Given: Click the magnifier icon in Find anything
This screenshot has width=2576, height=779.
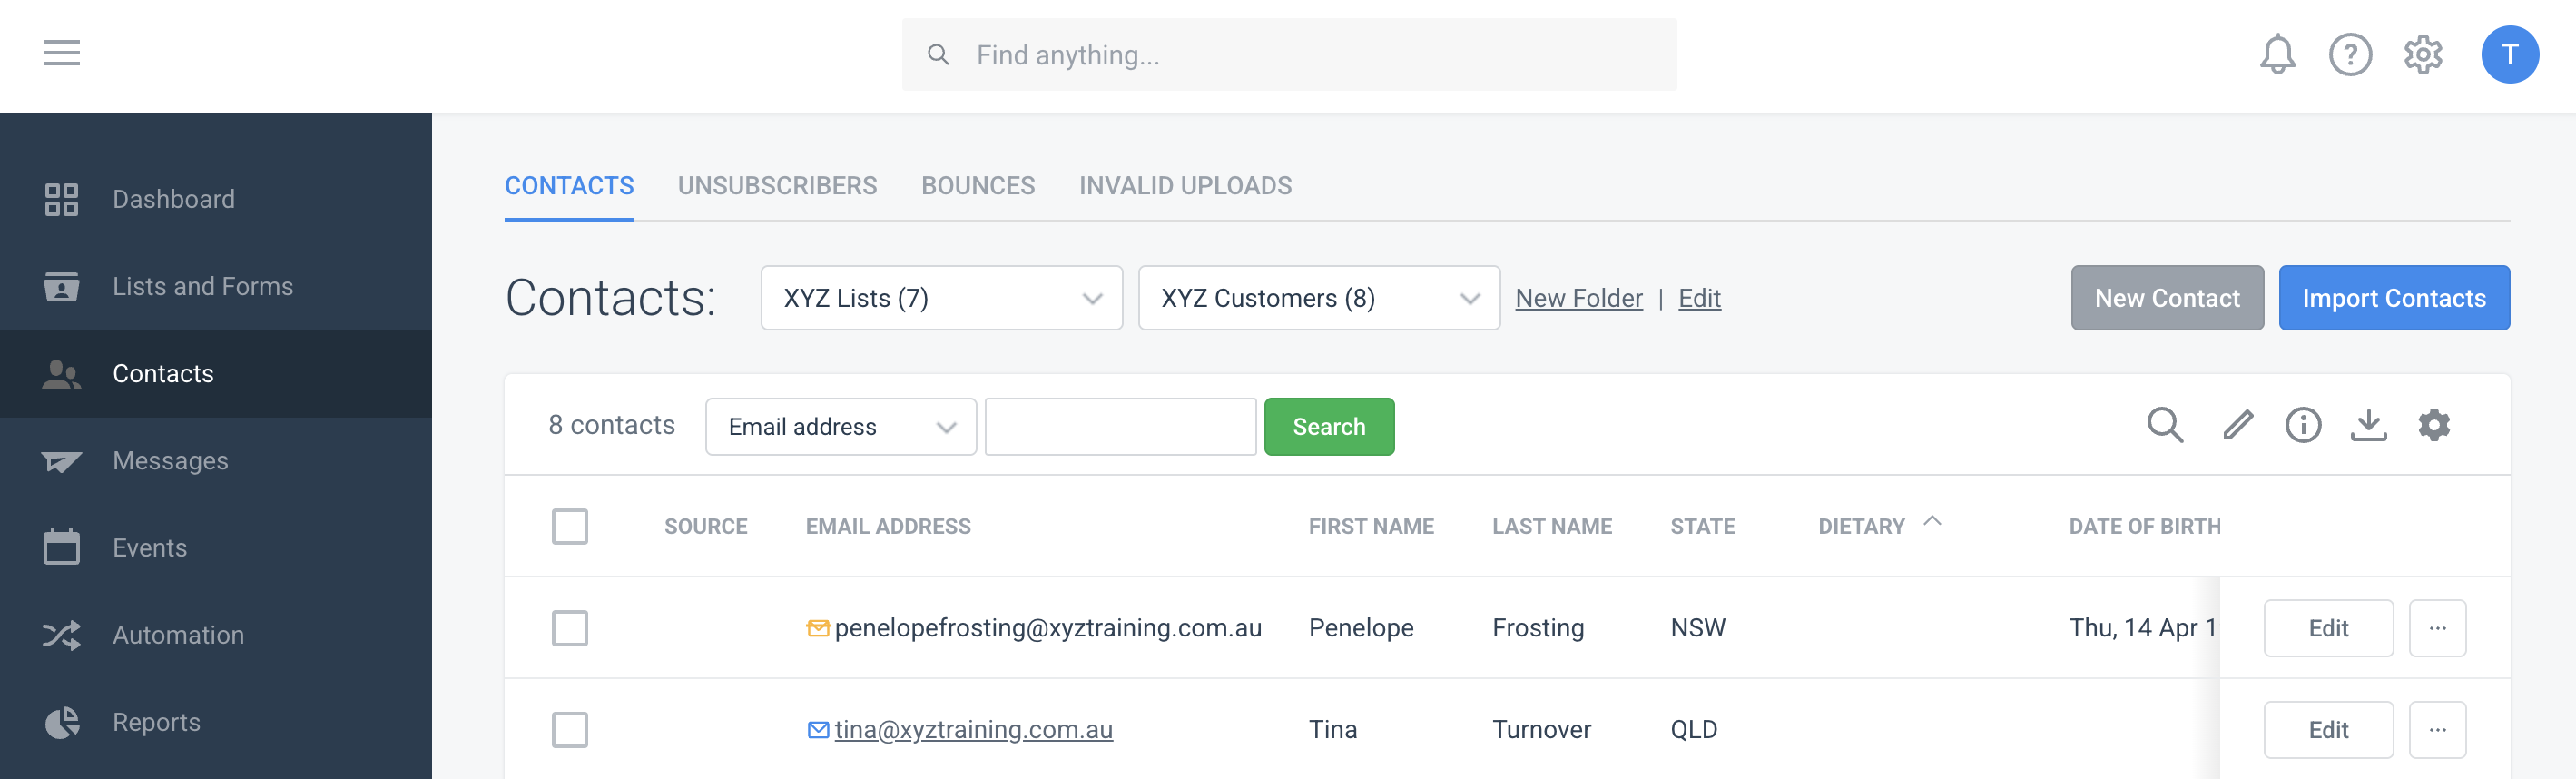Looking at the screenshot, I should (x=938, y=55).
